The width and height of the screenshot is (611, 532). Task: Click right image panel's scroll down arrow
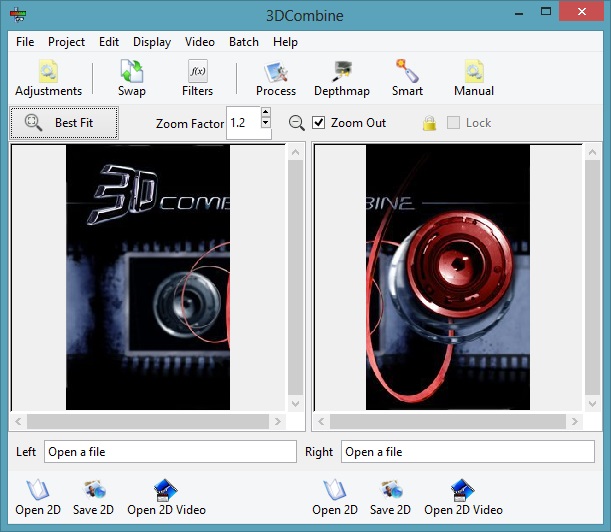[x=593, y=404]
